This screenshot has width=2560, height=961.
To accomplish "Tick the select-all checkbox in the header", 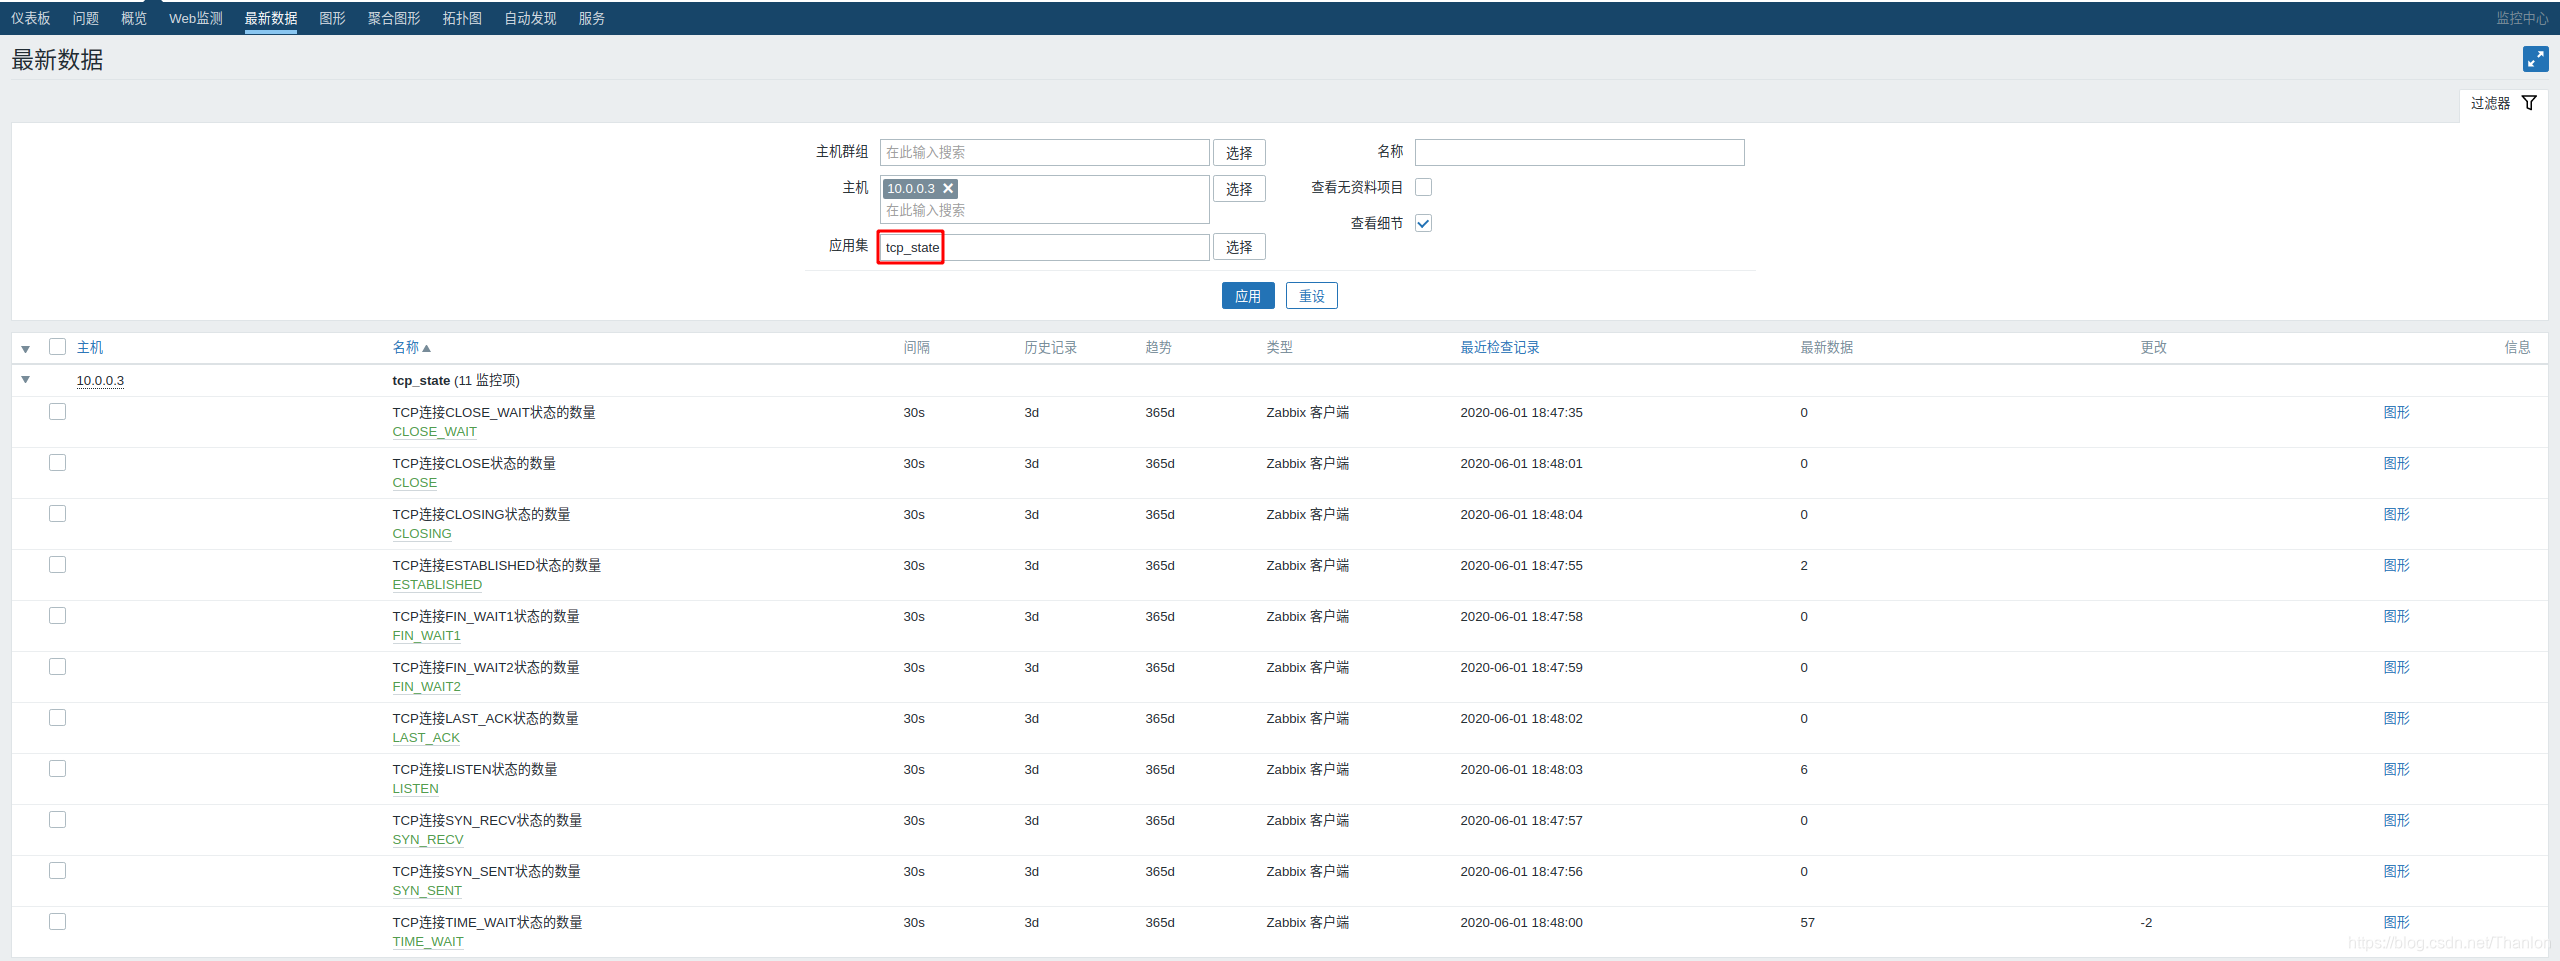I will pyautogui.click(x=58, y=347).
